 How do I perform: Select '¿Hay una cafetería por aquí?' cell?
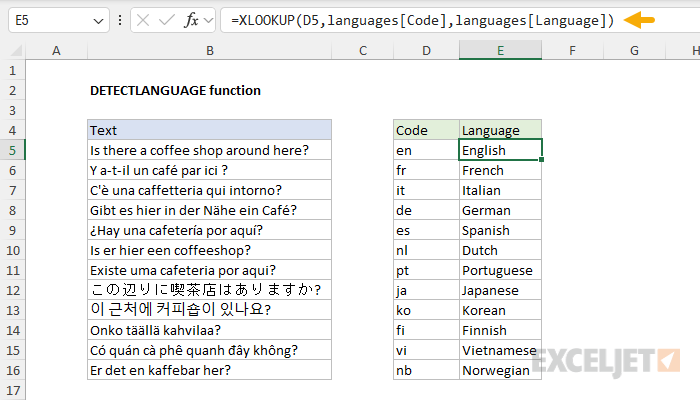pos(209,230)
